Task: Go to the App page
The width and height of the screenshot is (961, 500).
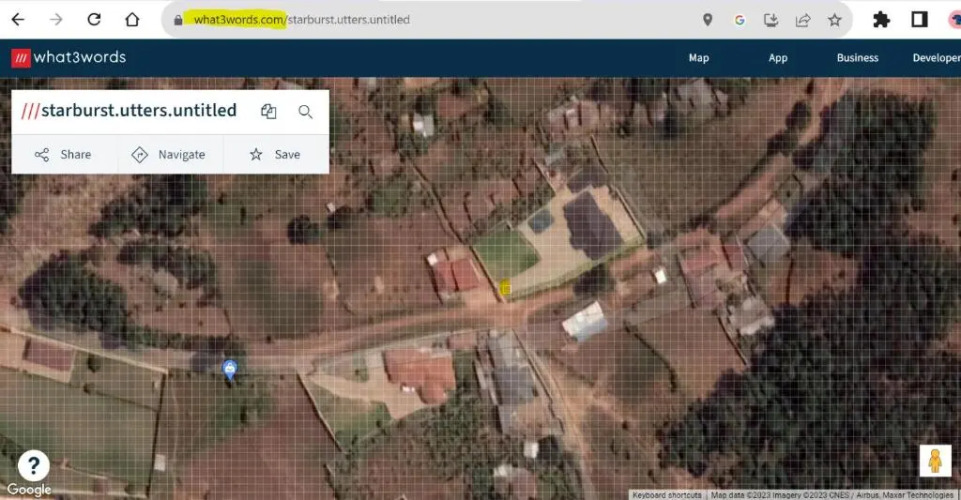Action: pyautogui.click(x=778, y=58)
